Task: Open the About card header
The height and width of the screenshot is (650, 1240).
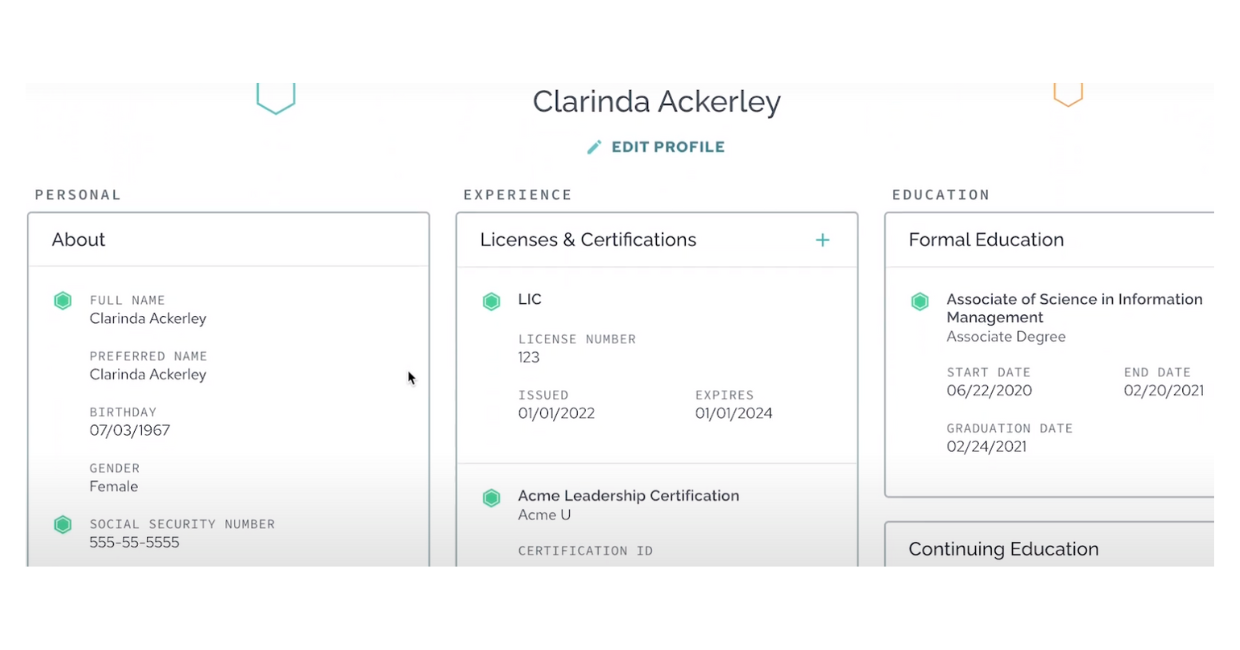Action: (x=78, y=239)
